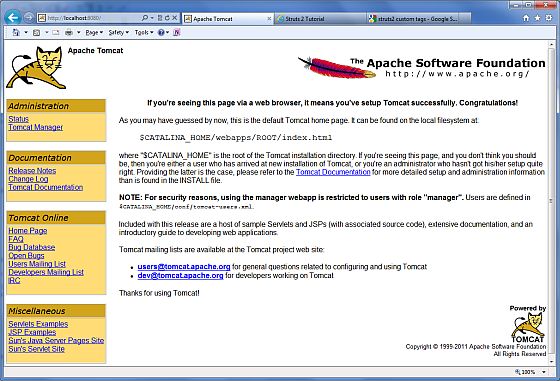Screen dimensions: 560x381
Task: Expand the Home button dropdown arrow
Action: [x=26, y=33]
